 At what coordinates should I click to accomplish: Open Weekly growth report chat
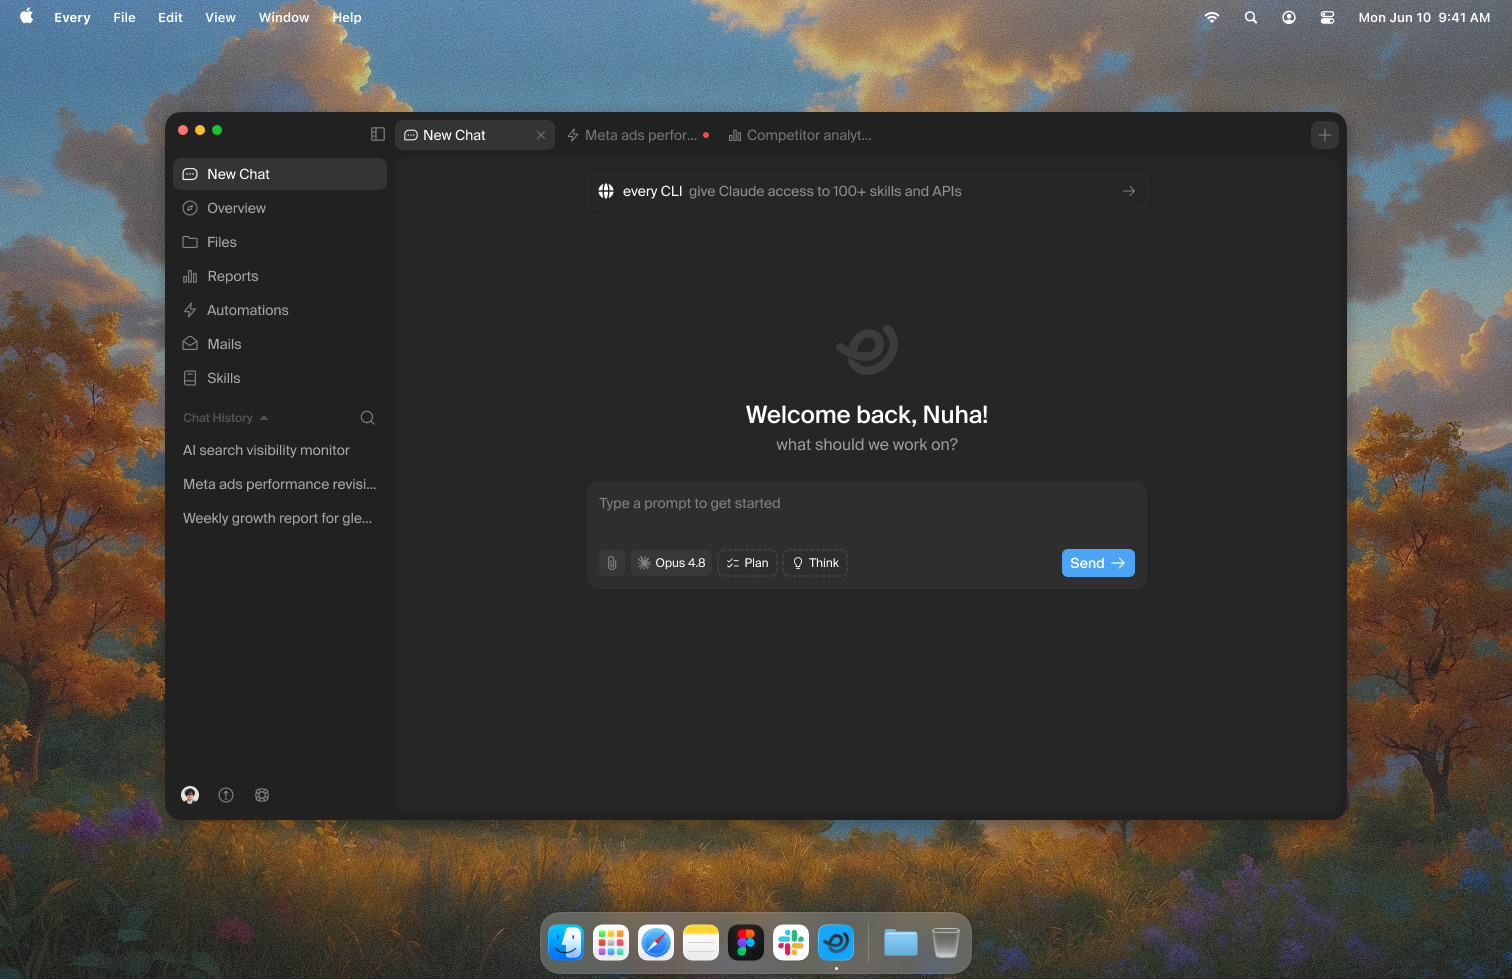click(x=280, y=518)
